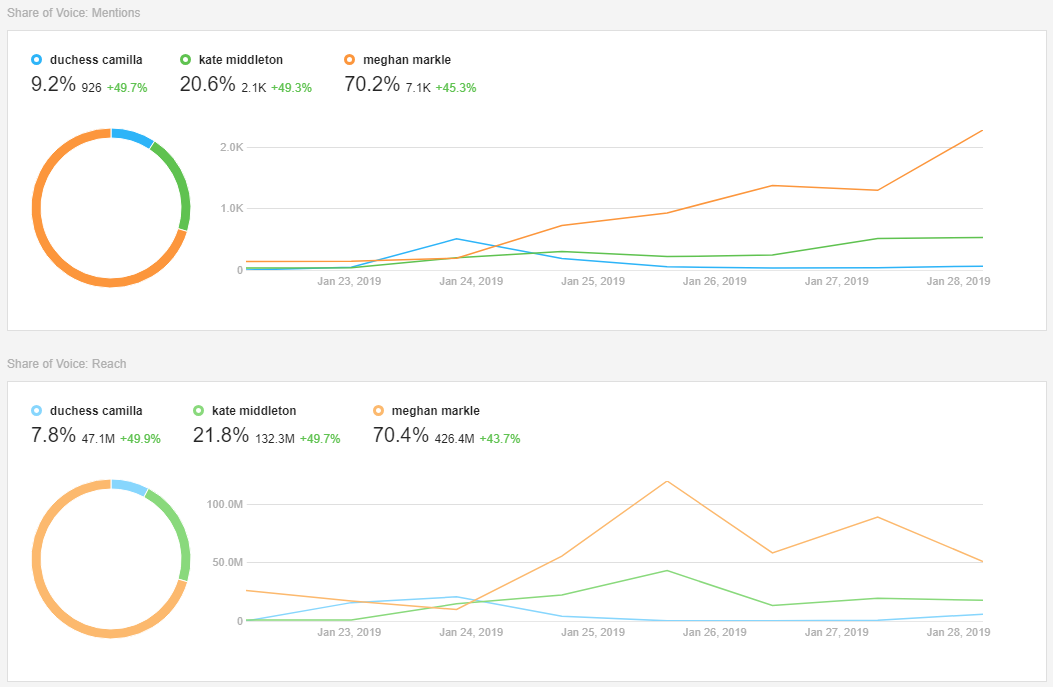Viewport: 1053px width, 687px height.
Task: Click the blue duchess camilla legend dot in Mentions
Action: pyautogui.click(x=36, y=59)
